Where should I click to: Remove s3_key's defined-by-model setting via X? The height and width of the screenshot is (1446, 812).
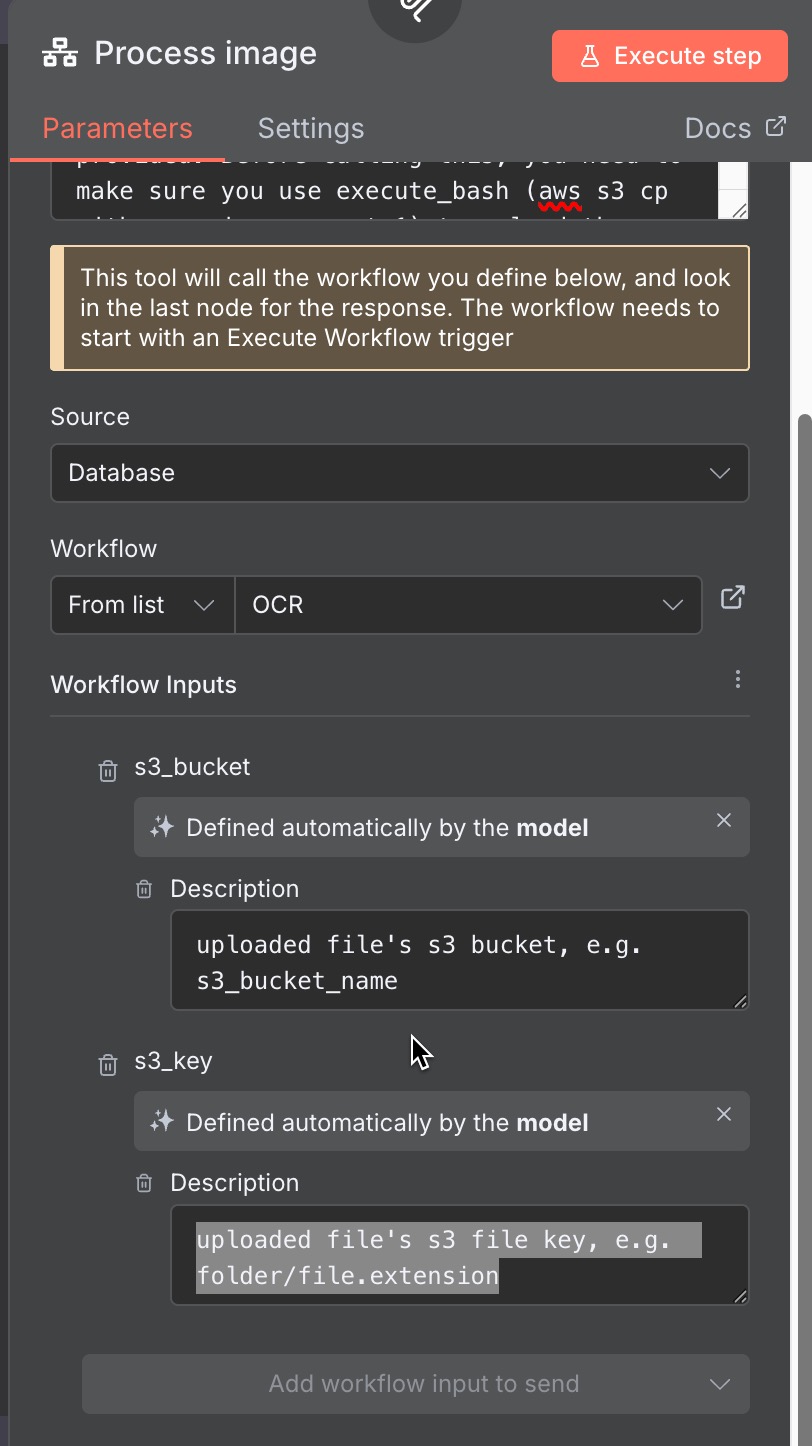(723, 1114)
